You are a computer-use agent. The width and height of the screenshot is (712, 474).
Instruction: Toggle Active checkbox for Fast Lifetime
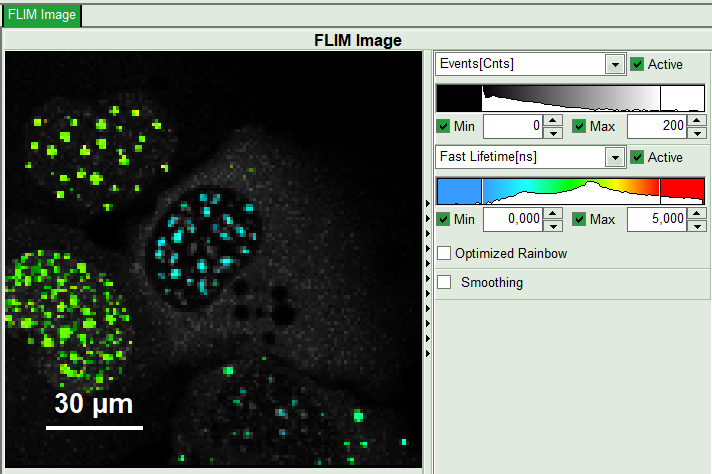point(638,157)
